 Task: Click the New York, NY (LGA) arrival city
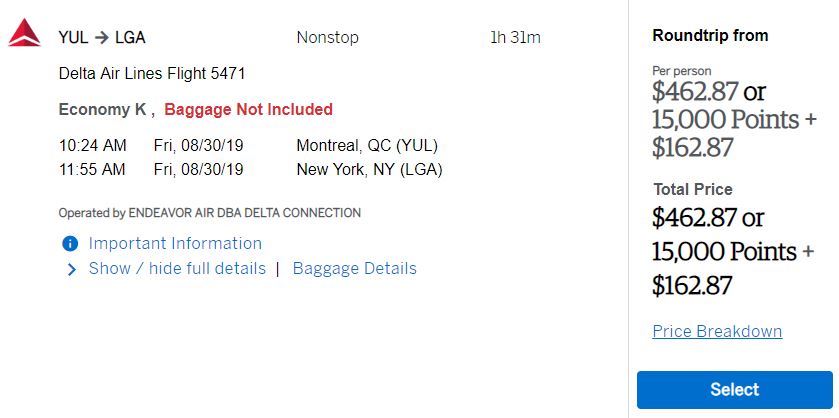pyautogui.click(x=369, y=169)
